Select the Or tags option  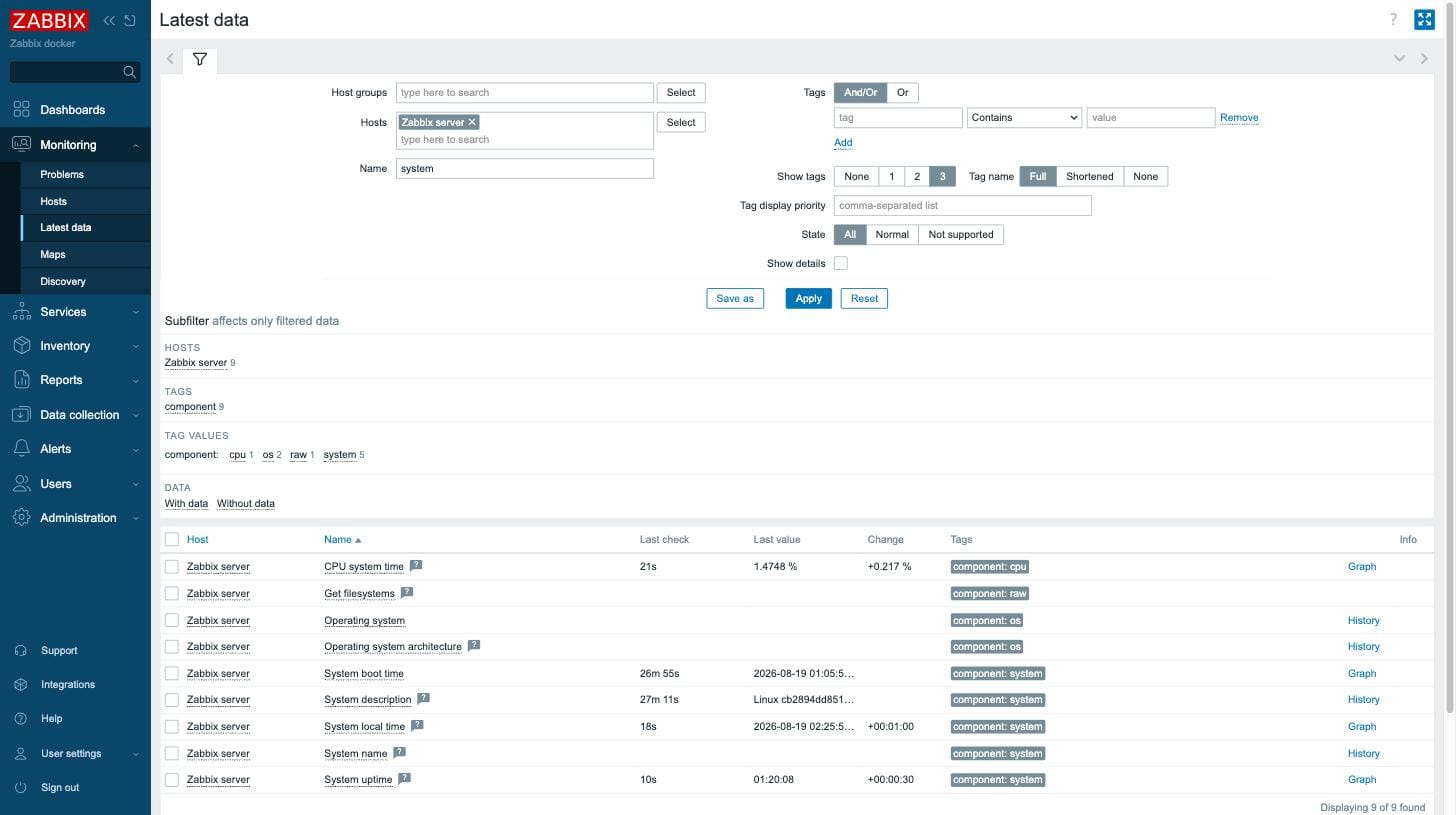(x=902, y=93)
